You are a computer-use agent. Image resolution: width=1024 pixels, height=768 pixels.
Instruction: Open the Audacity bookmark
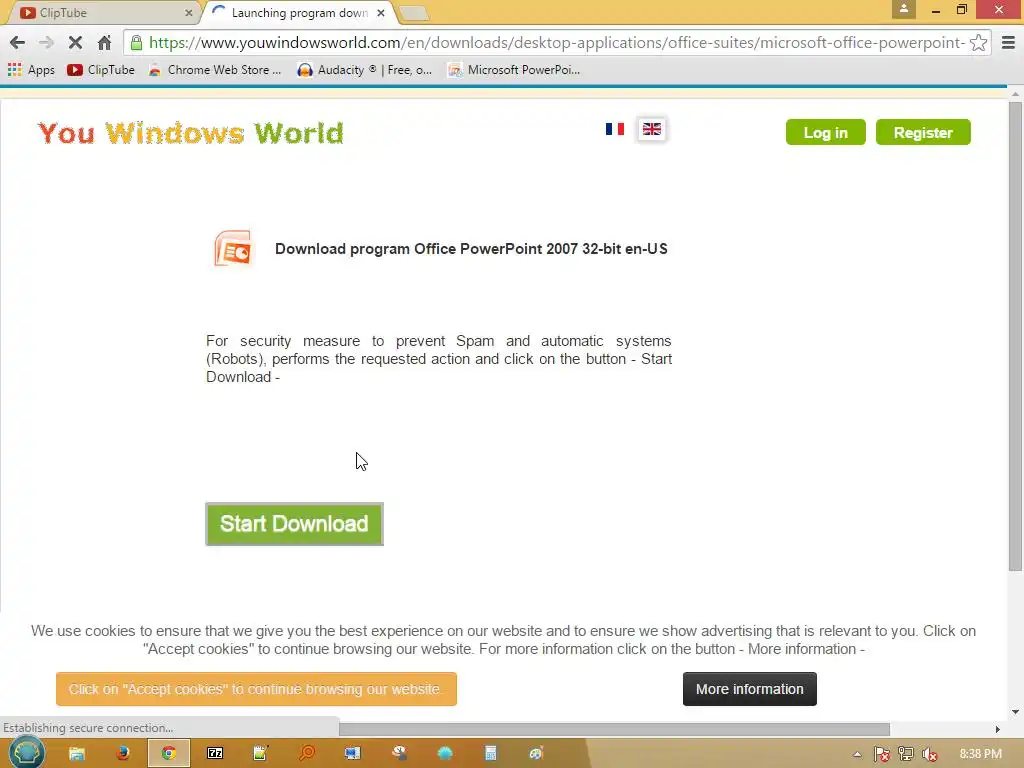(364, 70)
